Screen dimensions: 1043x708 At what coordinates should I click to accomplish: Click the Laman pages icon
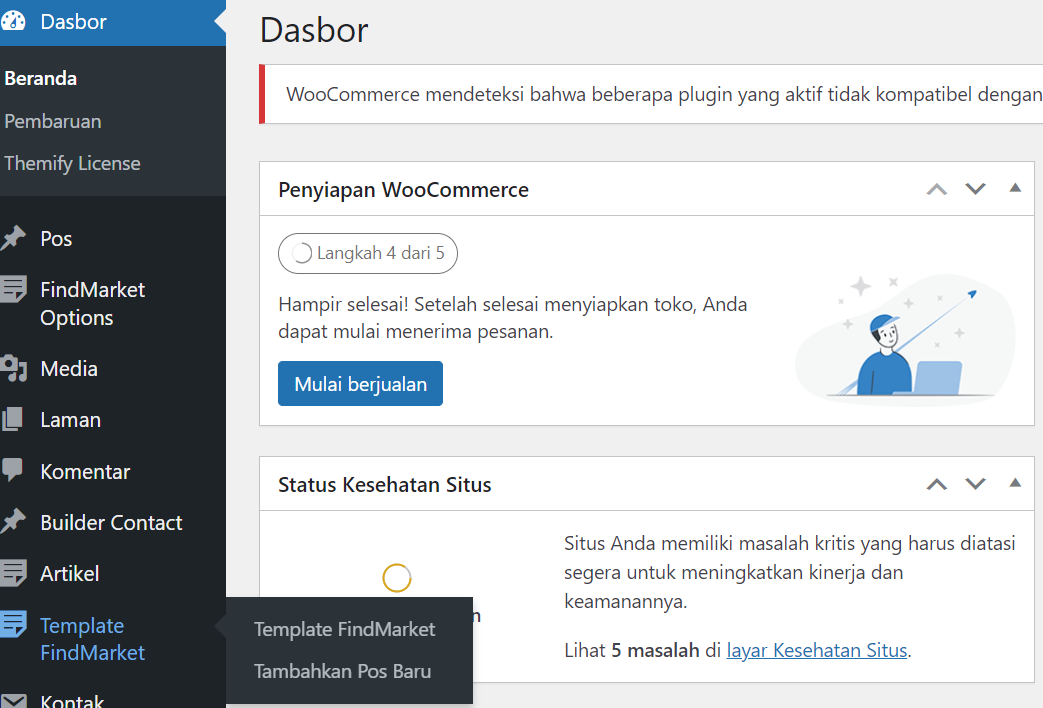[13, 420]
